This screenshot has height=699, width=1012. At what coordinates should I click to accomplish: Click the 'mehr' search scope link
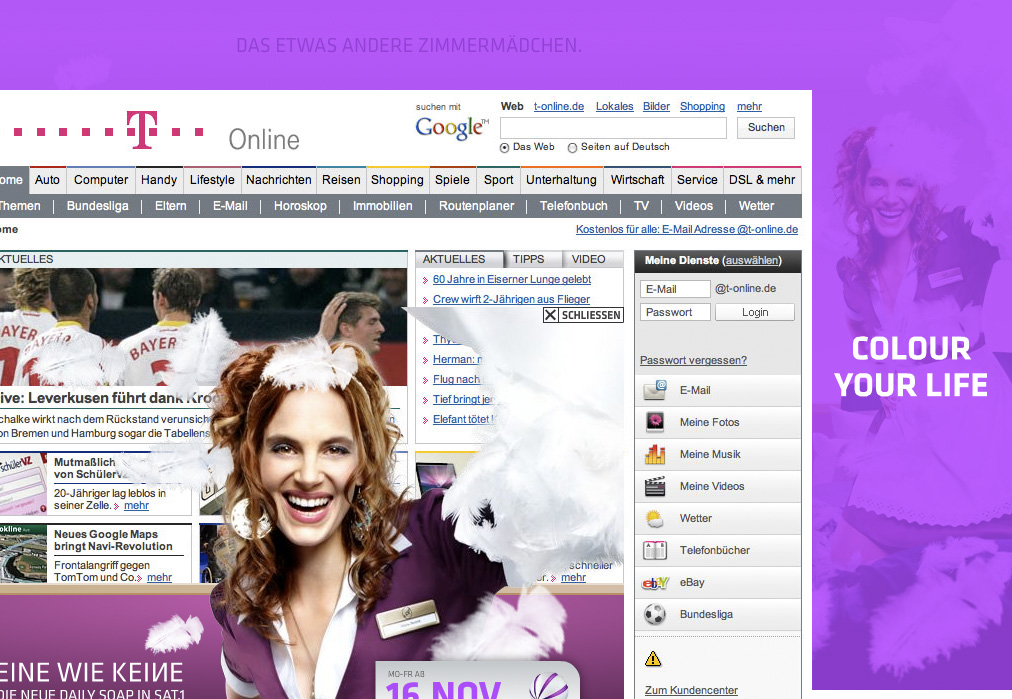coord(749,106)
